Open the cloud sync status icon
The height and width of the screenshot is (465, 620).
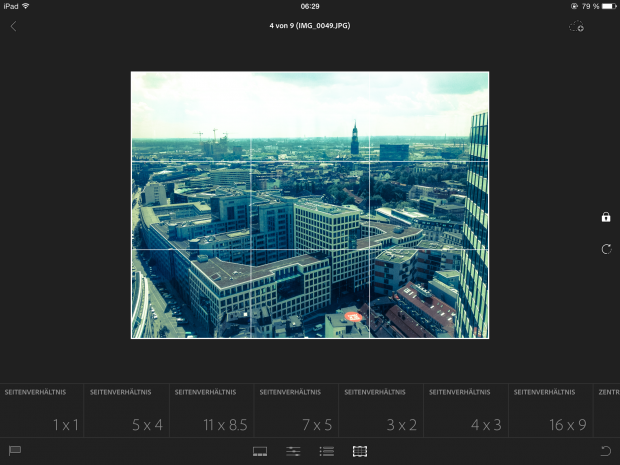point(576,26)
